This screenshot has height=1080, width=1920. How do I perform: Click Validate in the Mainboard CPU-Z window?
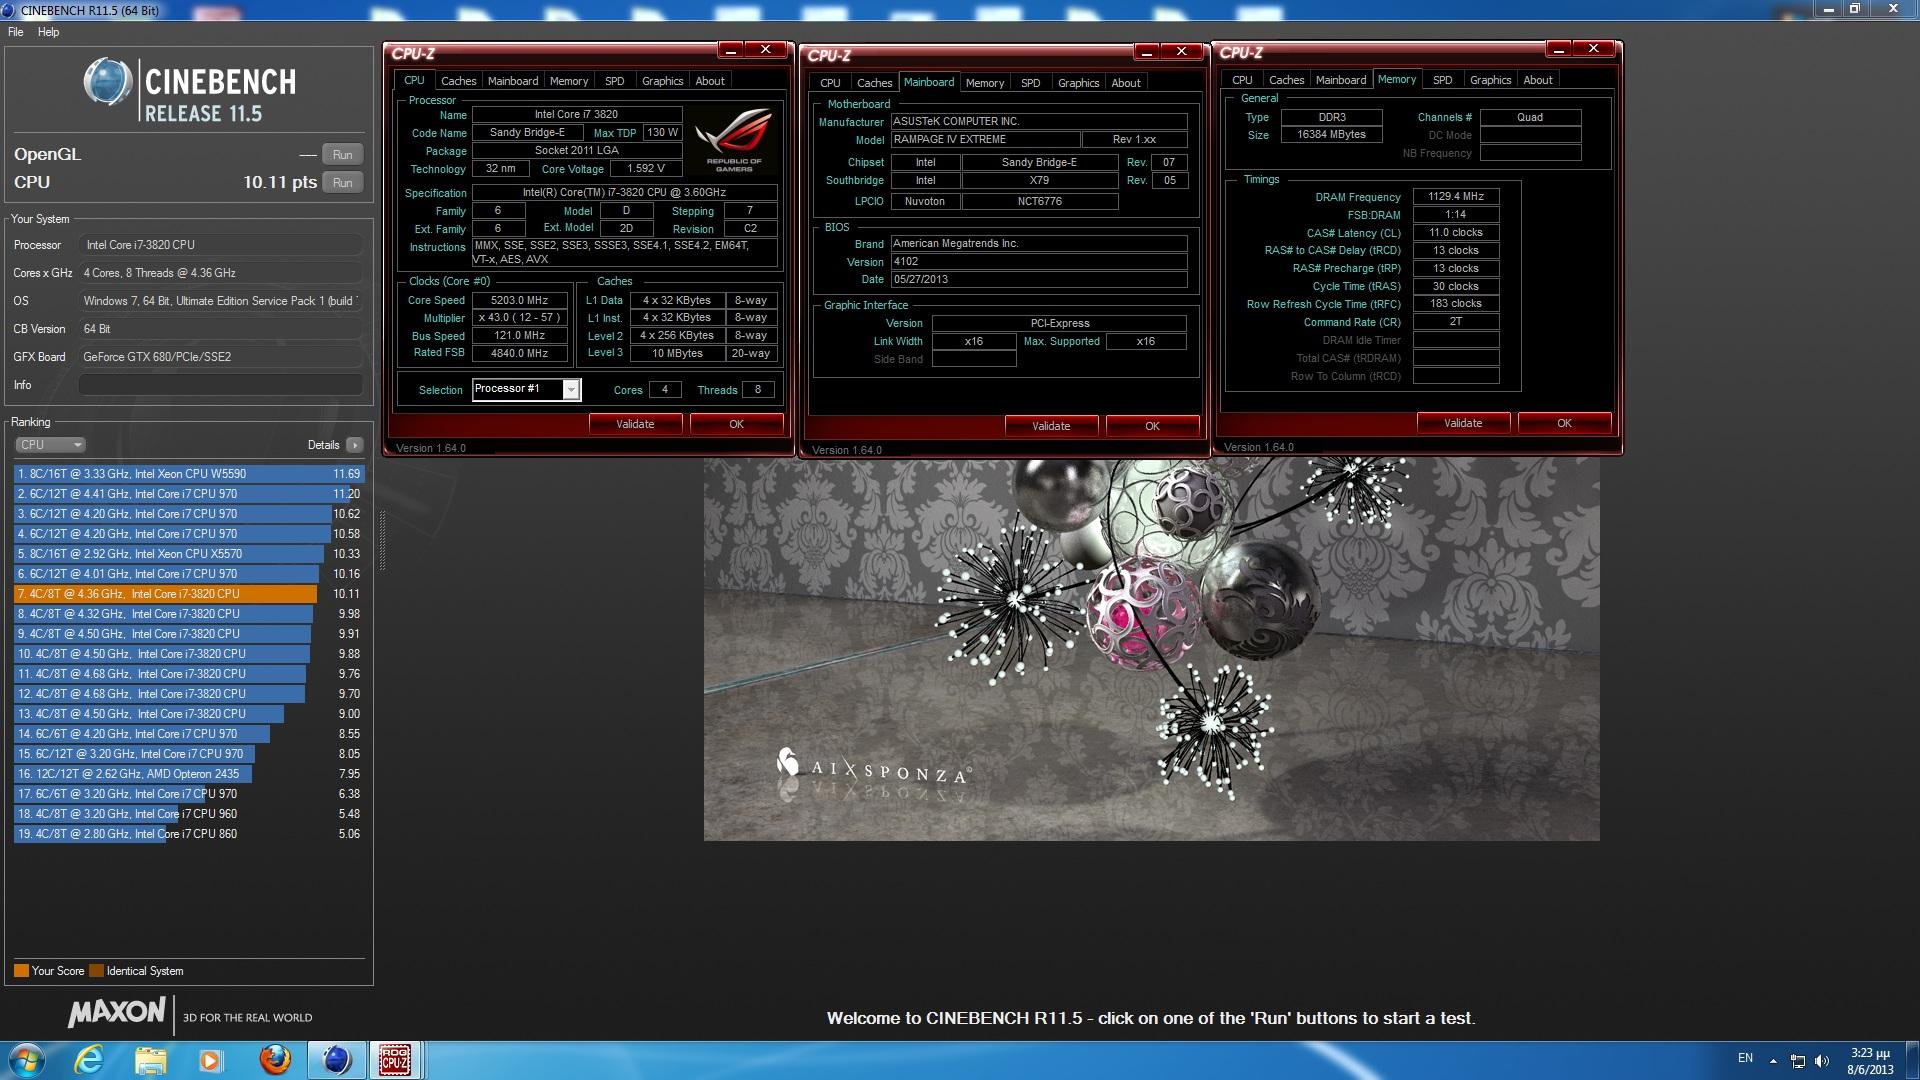1051,426
